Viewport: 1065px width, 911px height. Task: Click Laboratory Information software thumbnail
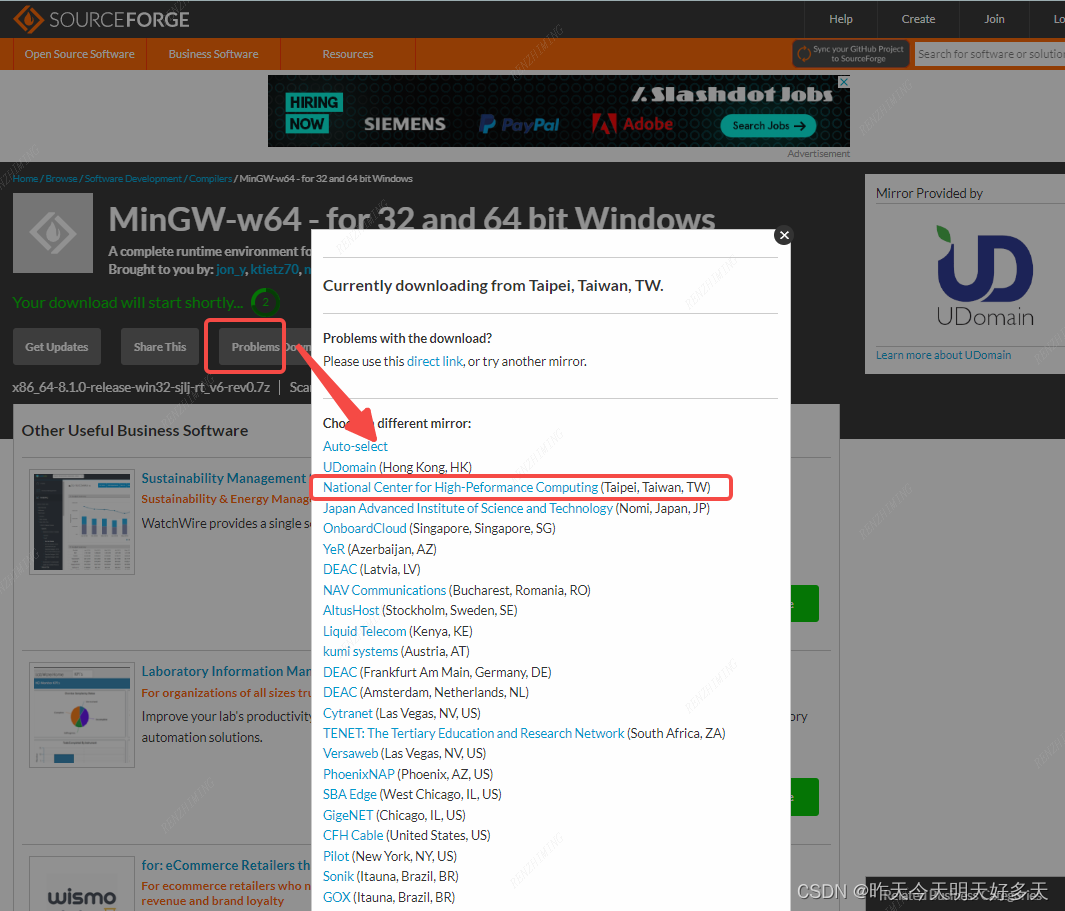click(x=82, y=715)
